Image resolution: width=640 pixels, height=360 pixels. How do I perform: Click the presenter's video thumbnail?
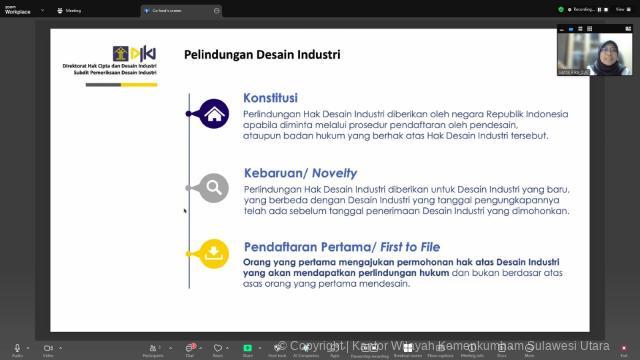click(595, 54)
